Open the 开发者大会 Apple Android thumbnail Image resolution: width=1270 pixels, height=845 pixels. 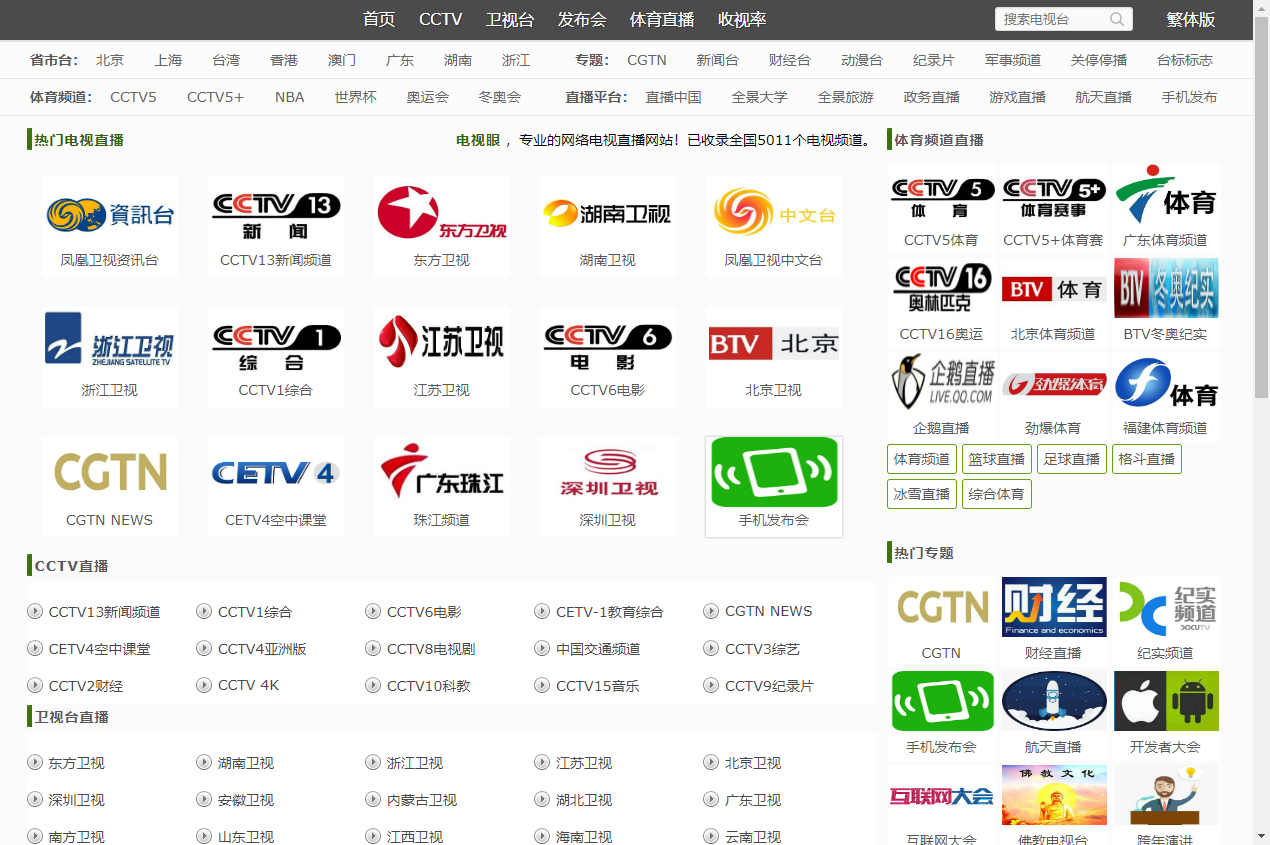point(1166,701)
